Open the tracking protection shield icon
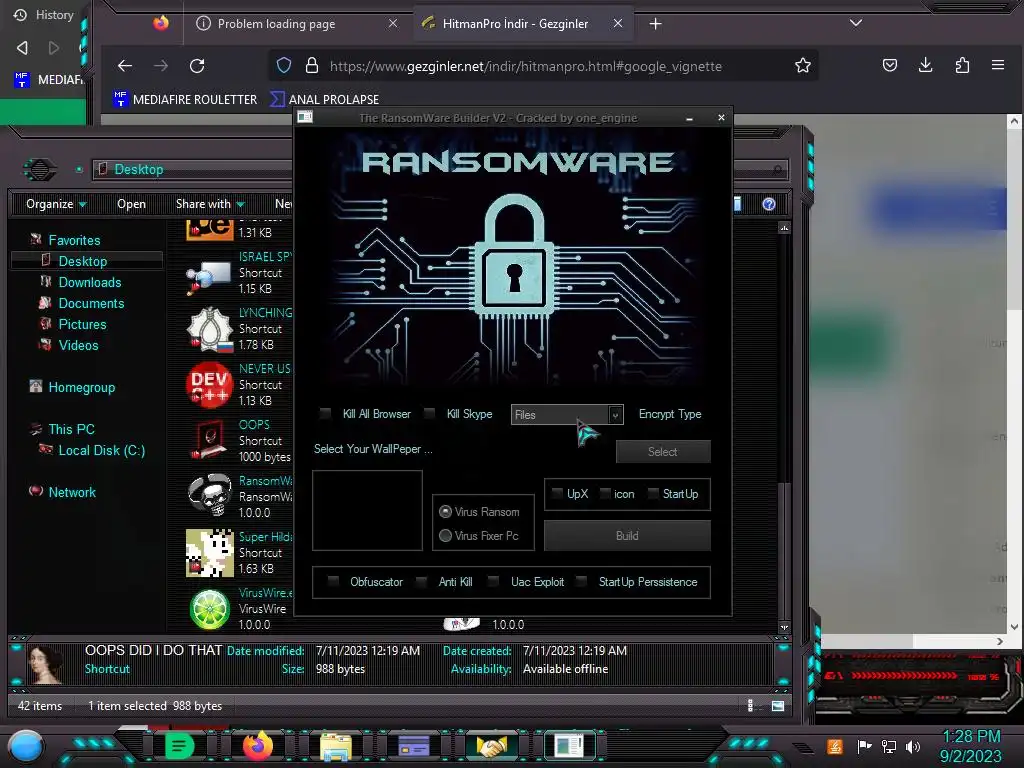This screenshot has width=1024, height=768. (283, 65)
